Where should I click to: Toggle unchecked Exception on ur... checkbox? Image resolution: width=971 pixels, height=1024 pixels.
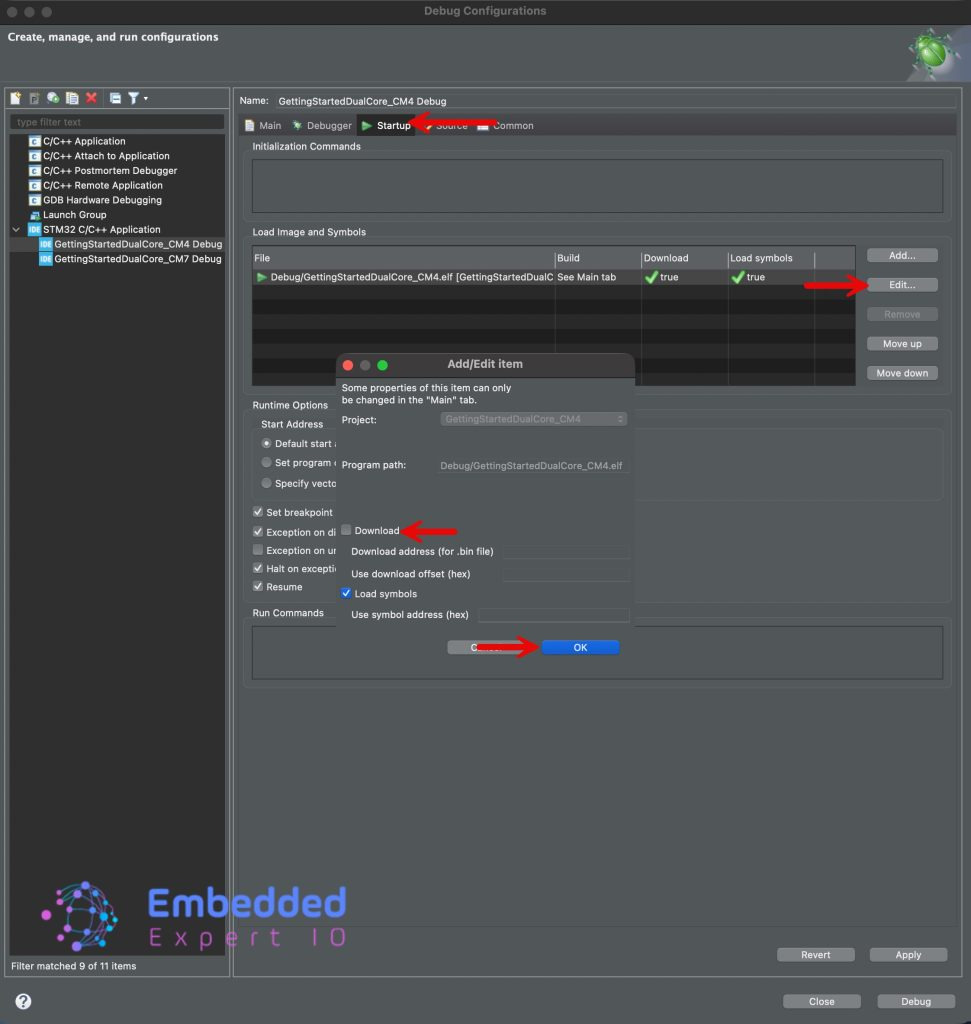258,550
